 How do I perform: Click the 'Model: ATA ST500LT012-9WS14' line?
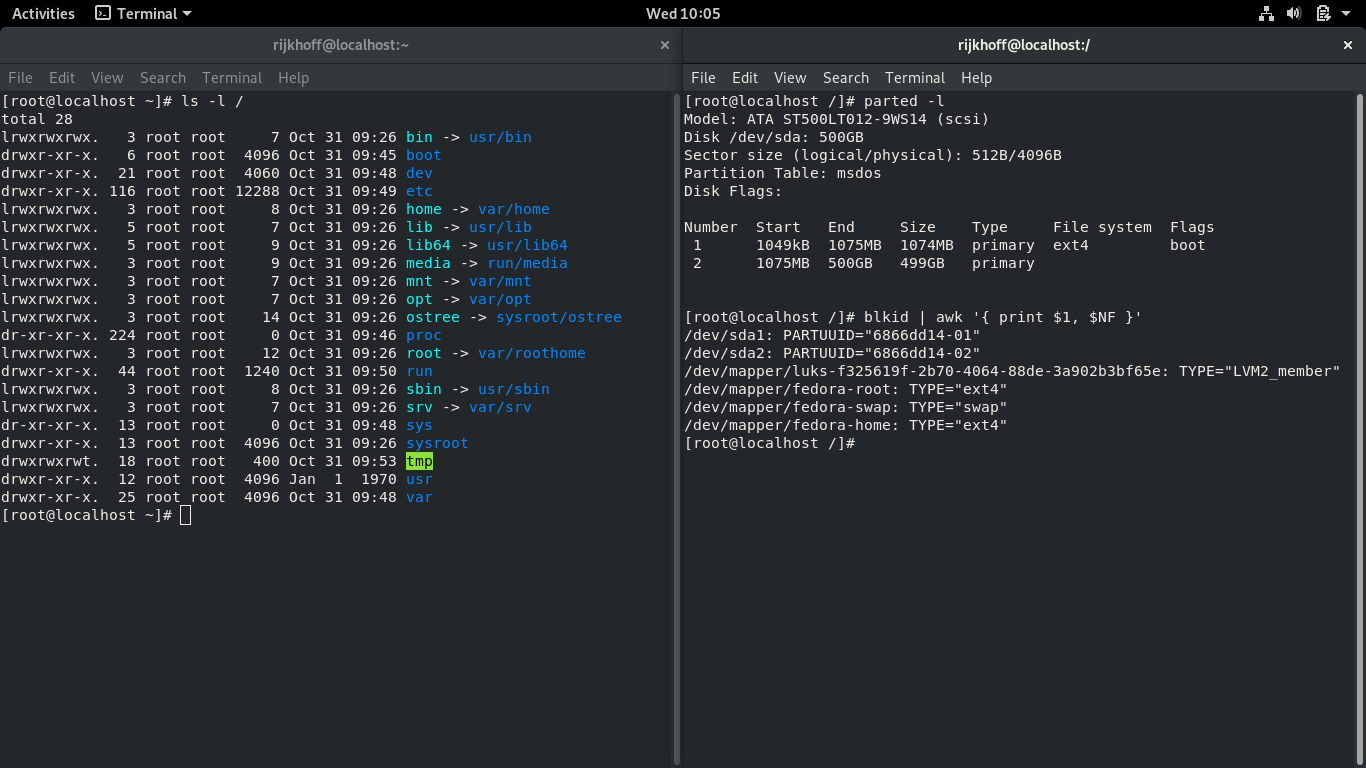[837, 119]
